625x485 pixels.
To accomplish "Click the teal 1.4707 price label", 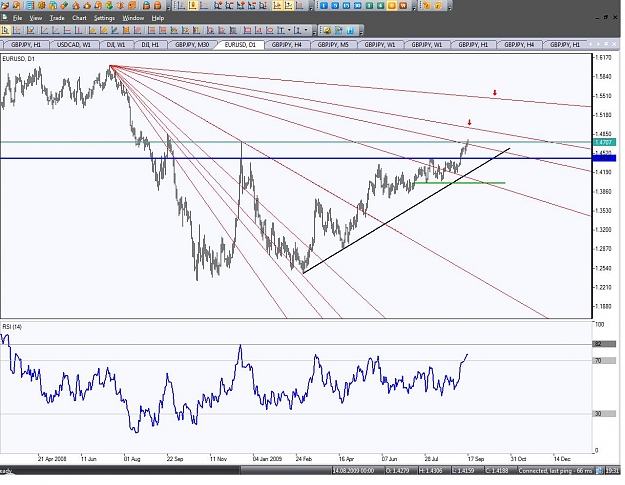I will 604,142.
